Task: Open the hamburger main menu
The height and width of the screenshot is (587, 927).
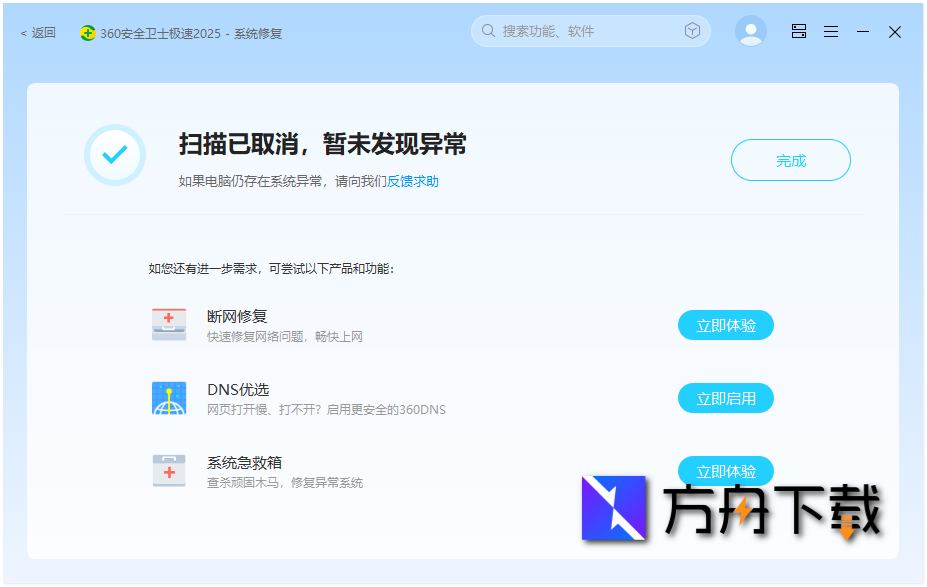Action: (x=830, y=31)
